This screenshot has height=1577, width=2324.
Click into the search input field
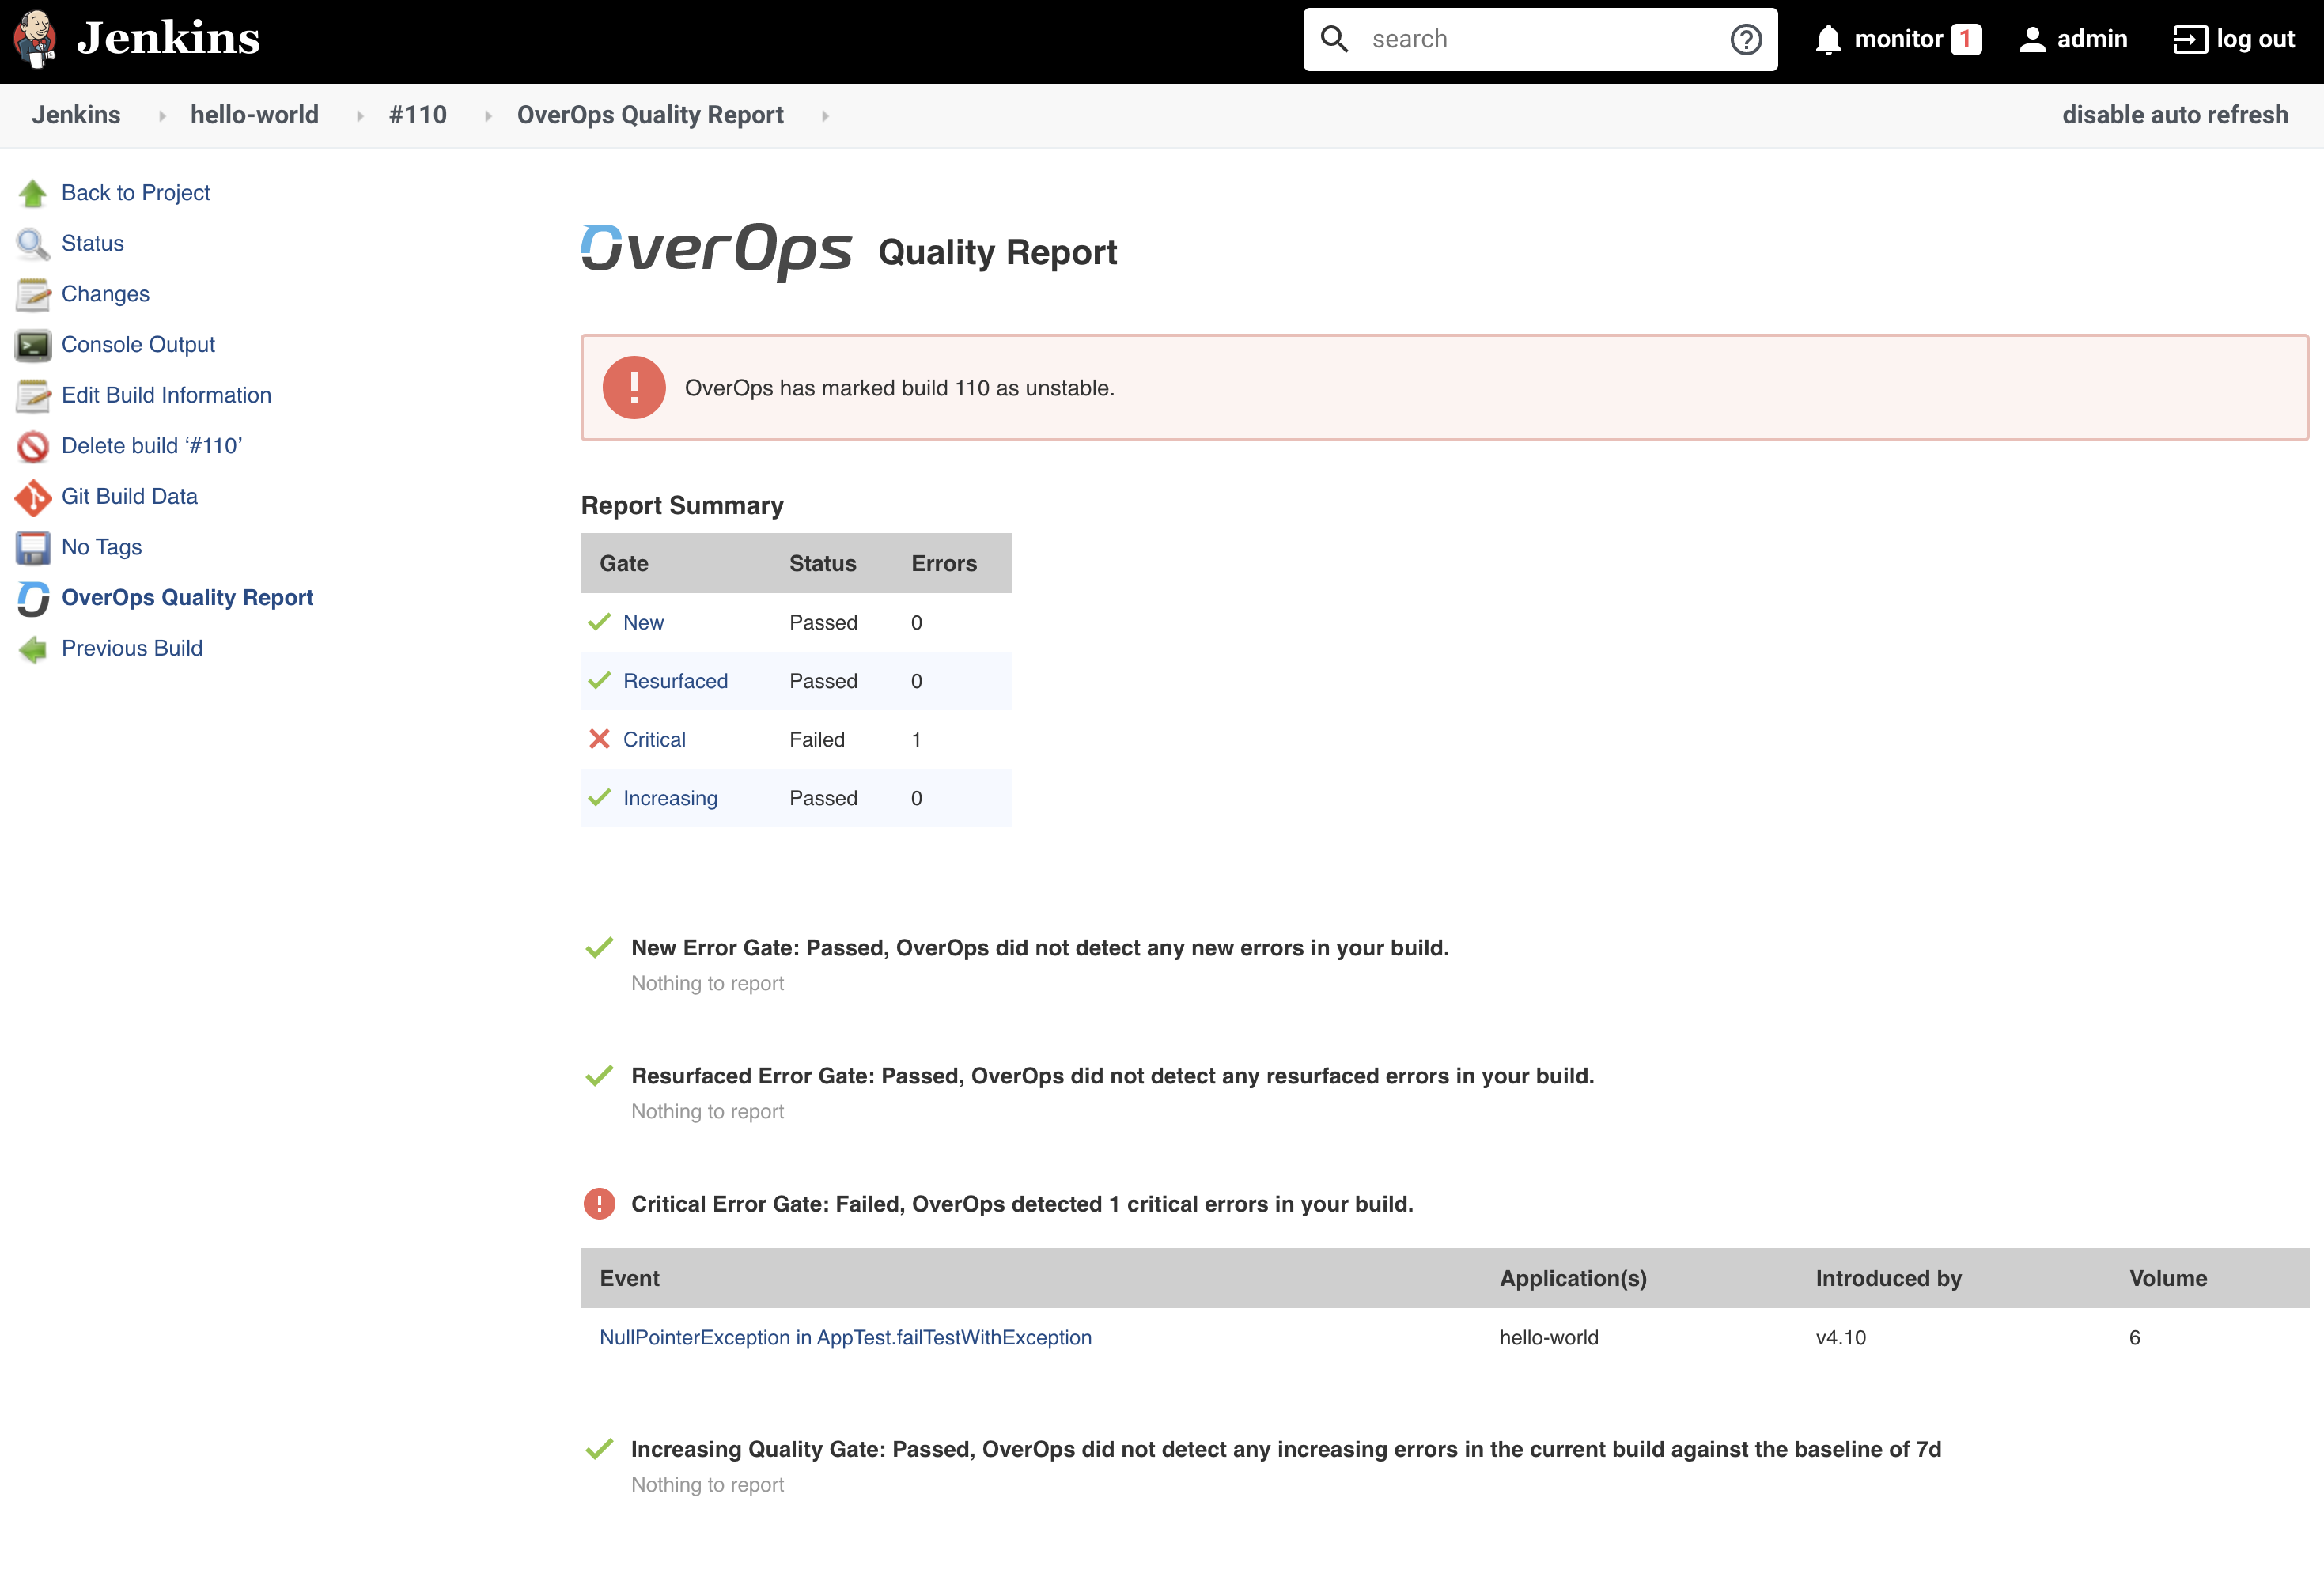pyautogui.click(x=1540, y=39)
